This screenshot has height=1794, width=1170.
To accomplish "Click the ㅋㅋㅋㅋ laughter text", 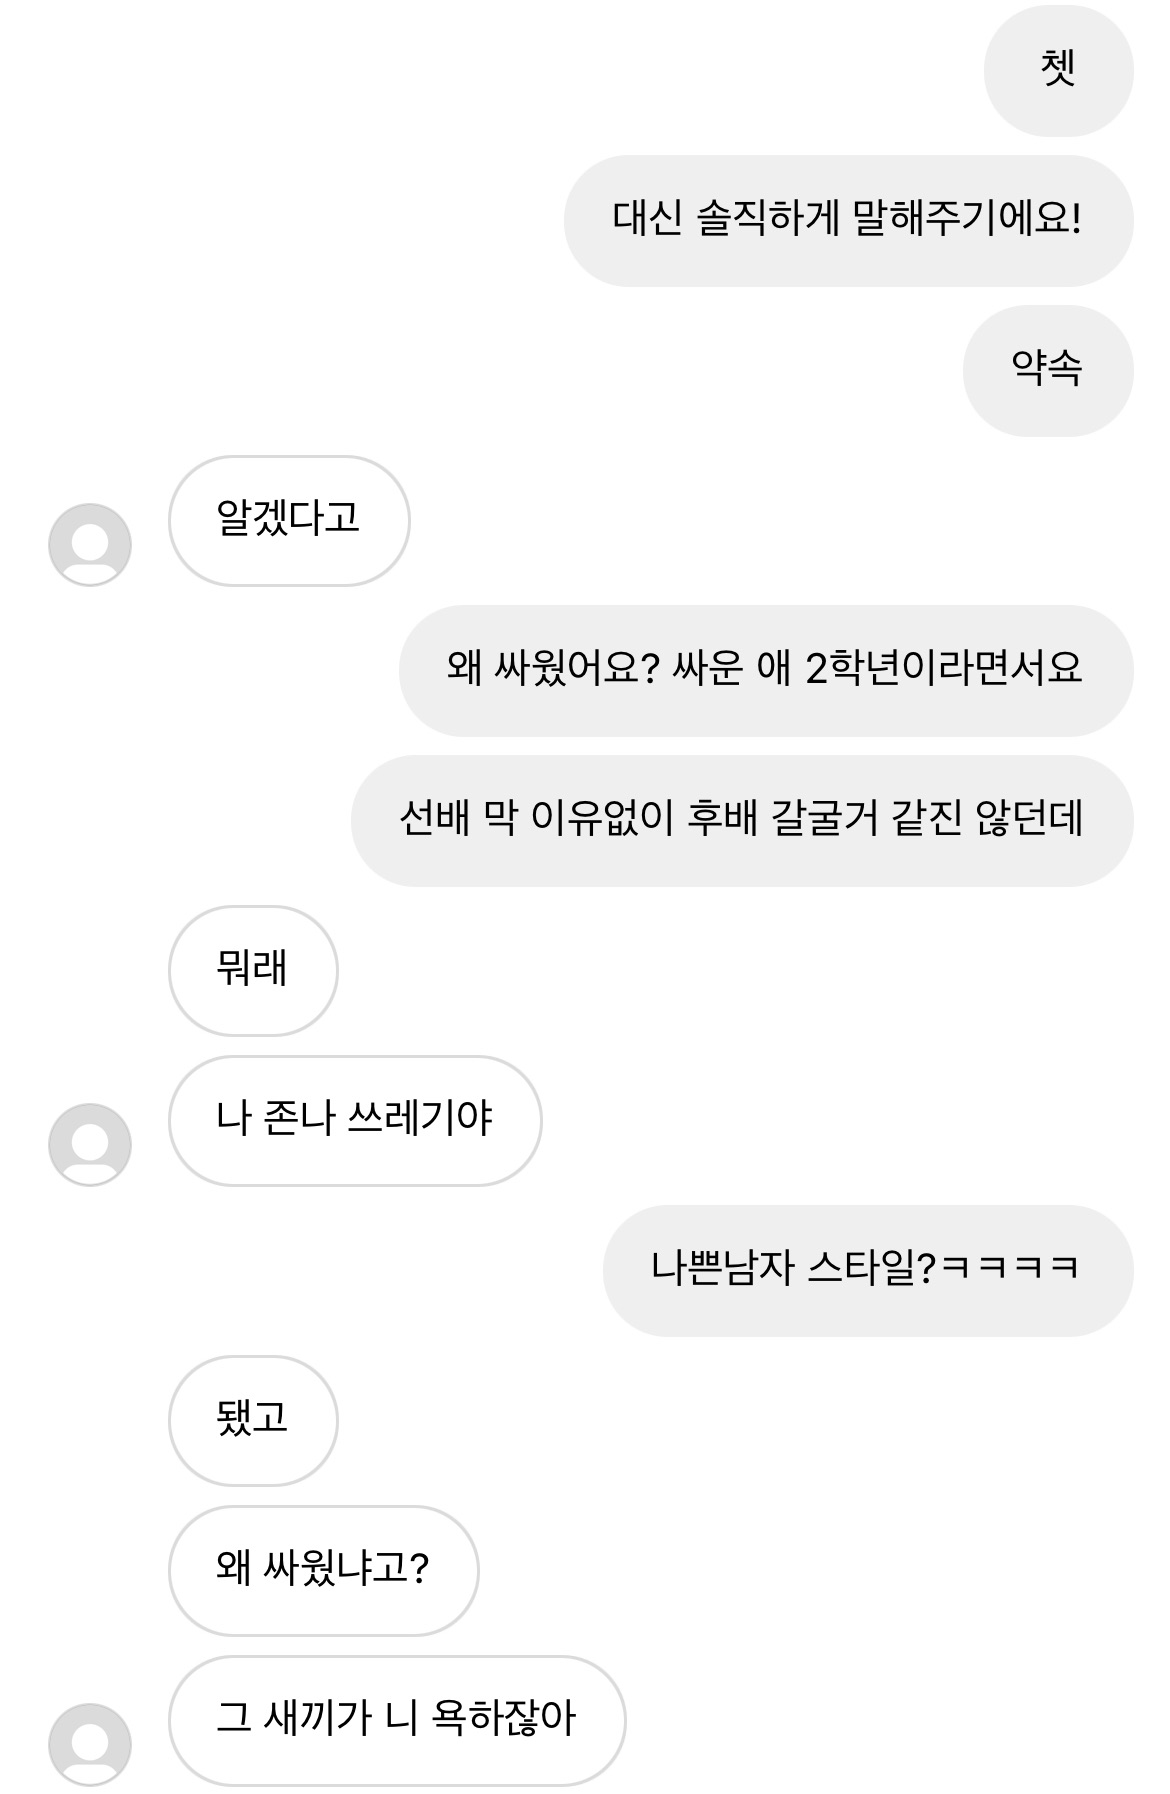I will pyautogui.click(x=1011, y=1270).
